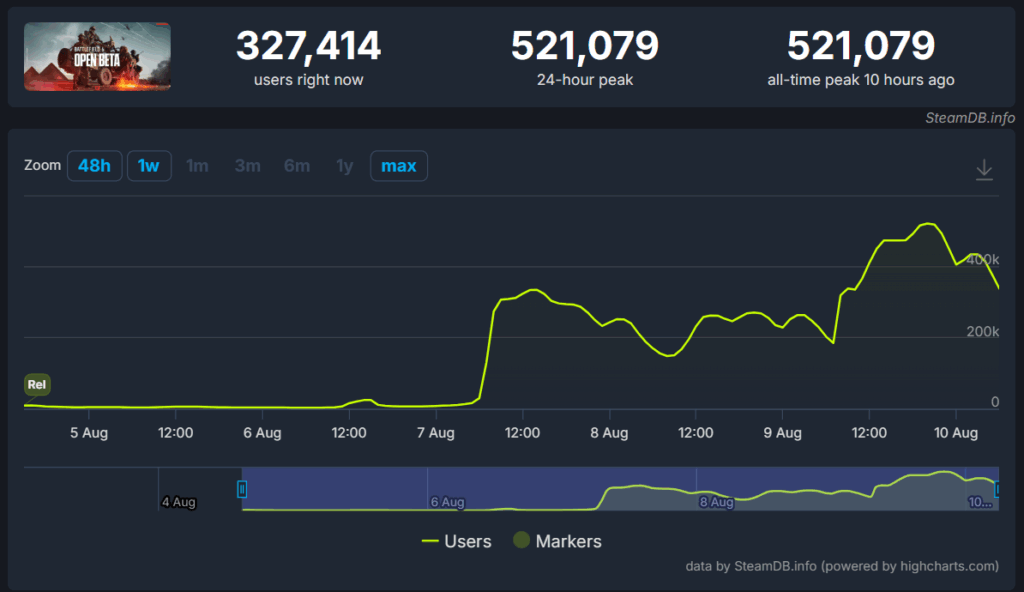Click the chart download/export icon
1024x592 pixels.
pos(984,171)
